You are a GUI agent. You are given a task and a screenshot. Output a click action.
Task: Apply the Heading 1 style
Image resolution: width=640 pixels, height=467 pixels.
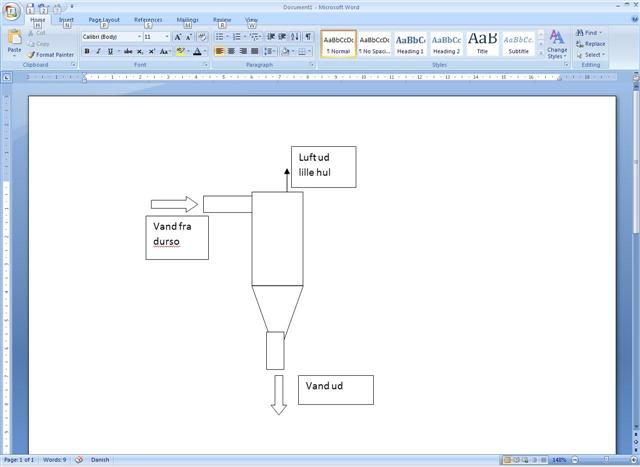410,44
